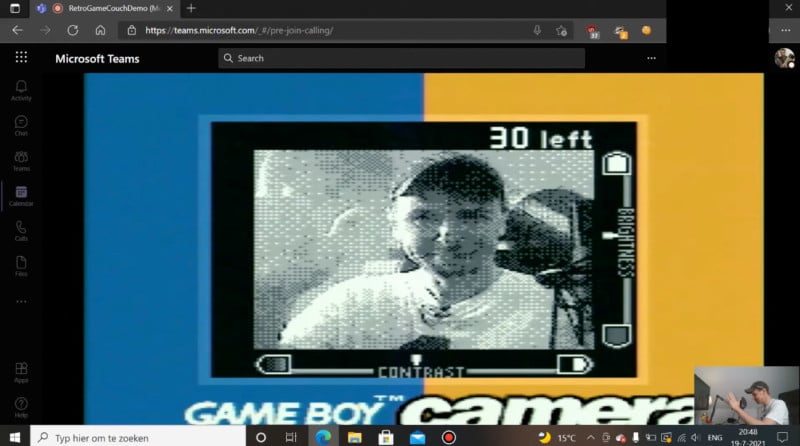Open Teams section in sidebar

(x=21, y=161)
